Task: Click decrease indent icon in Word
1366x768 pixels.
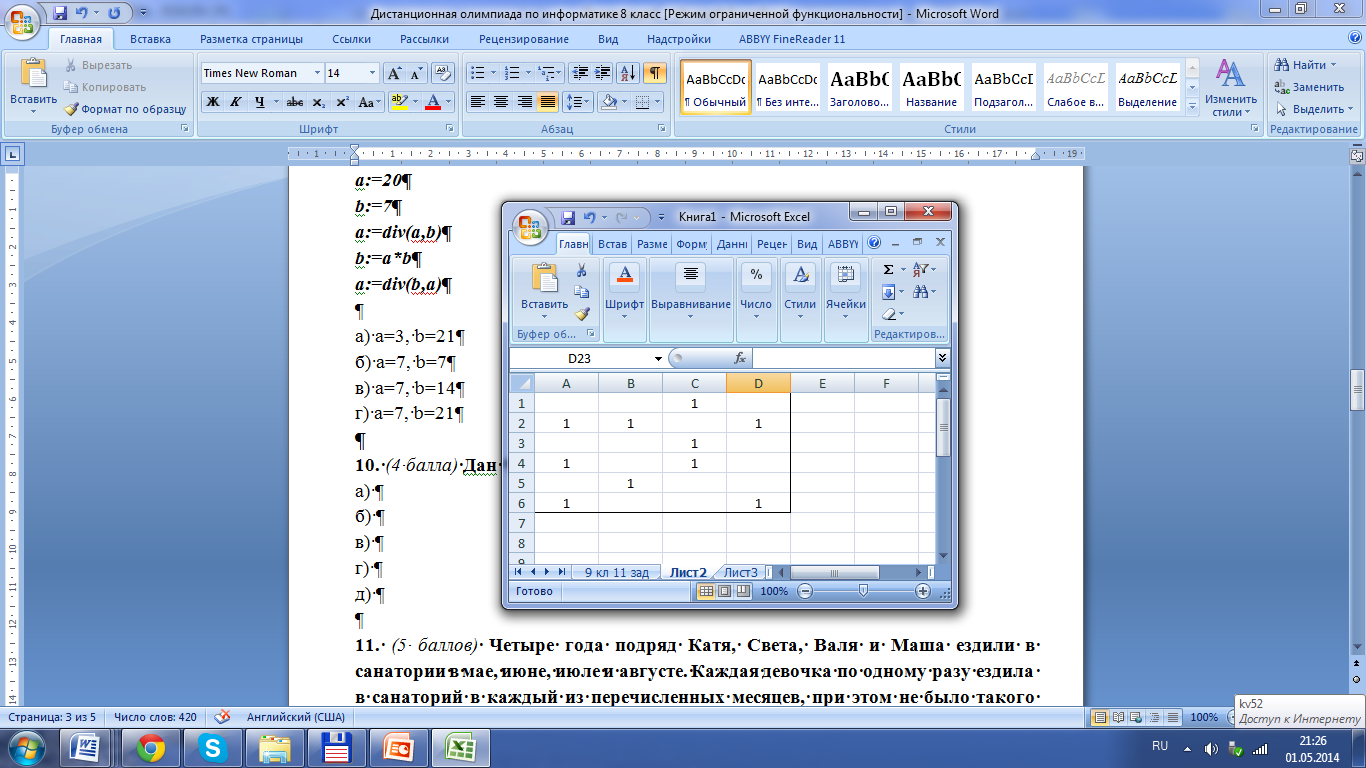Action: click(x=580, y=73)
